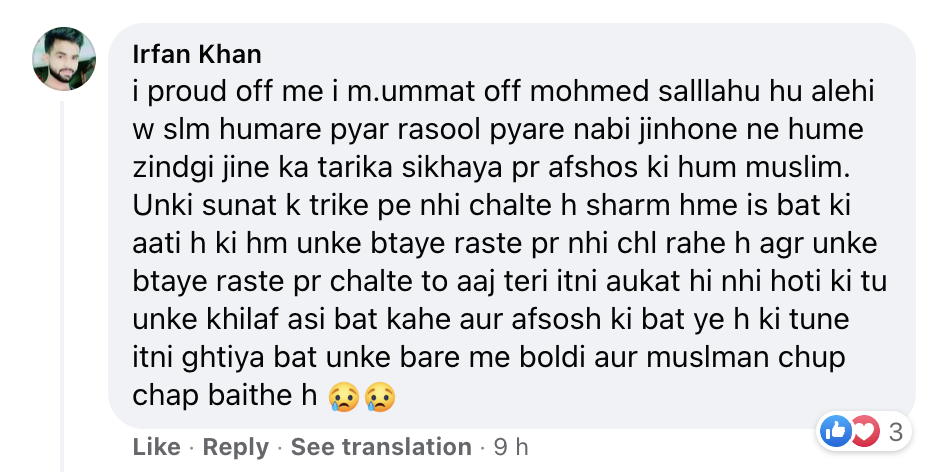Viewport: 952px width, 472px height.
Task: Click See translation under the comment
Action: (379, 447)
